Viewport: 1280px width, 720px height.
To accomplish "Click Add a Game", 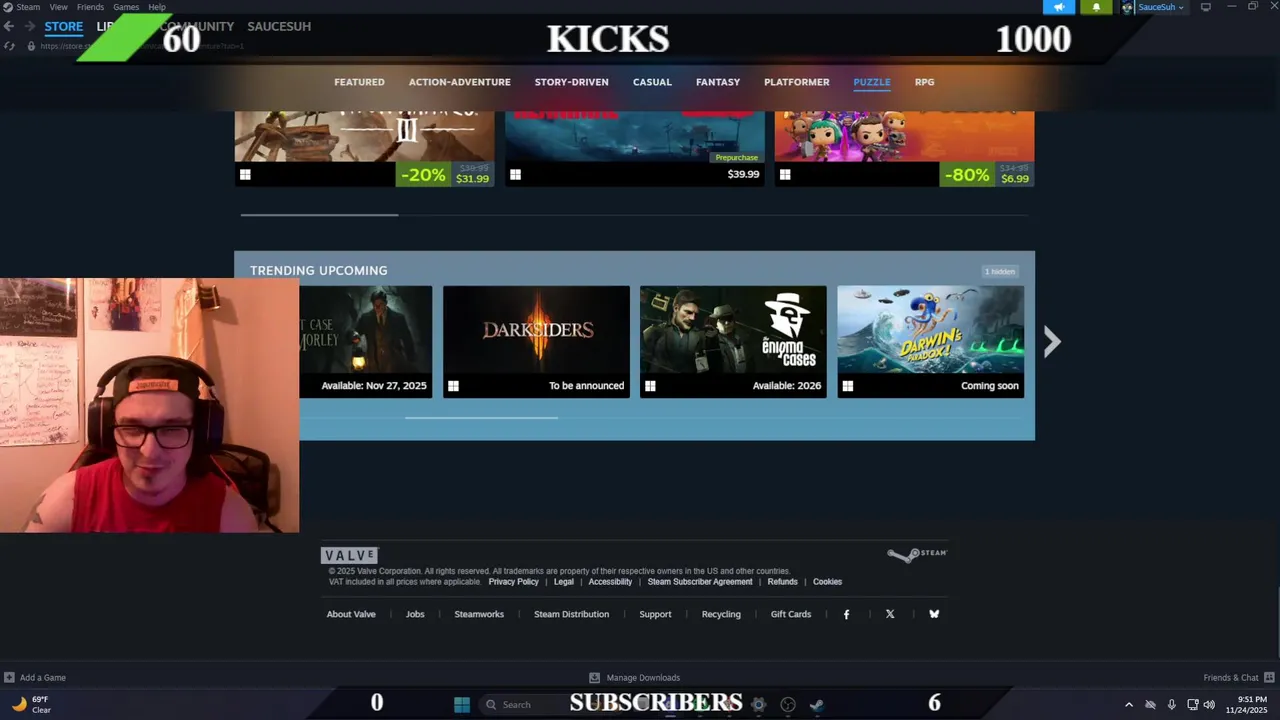I will click(x=35, y=677).
